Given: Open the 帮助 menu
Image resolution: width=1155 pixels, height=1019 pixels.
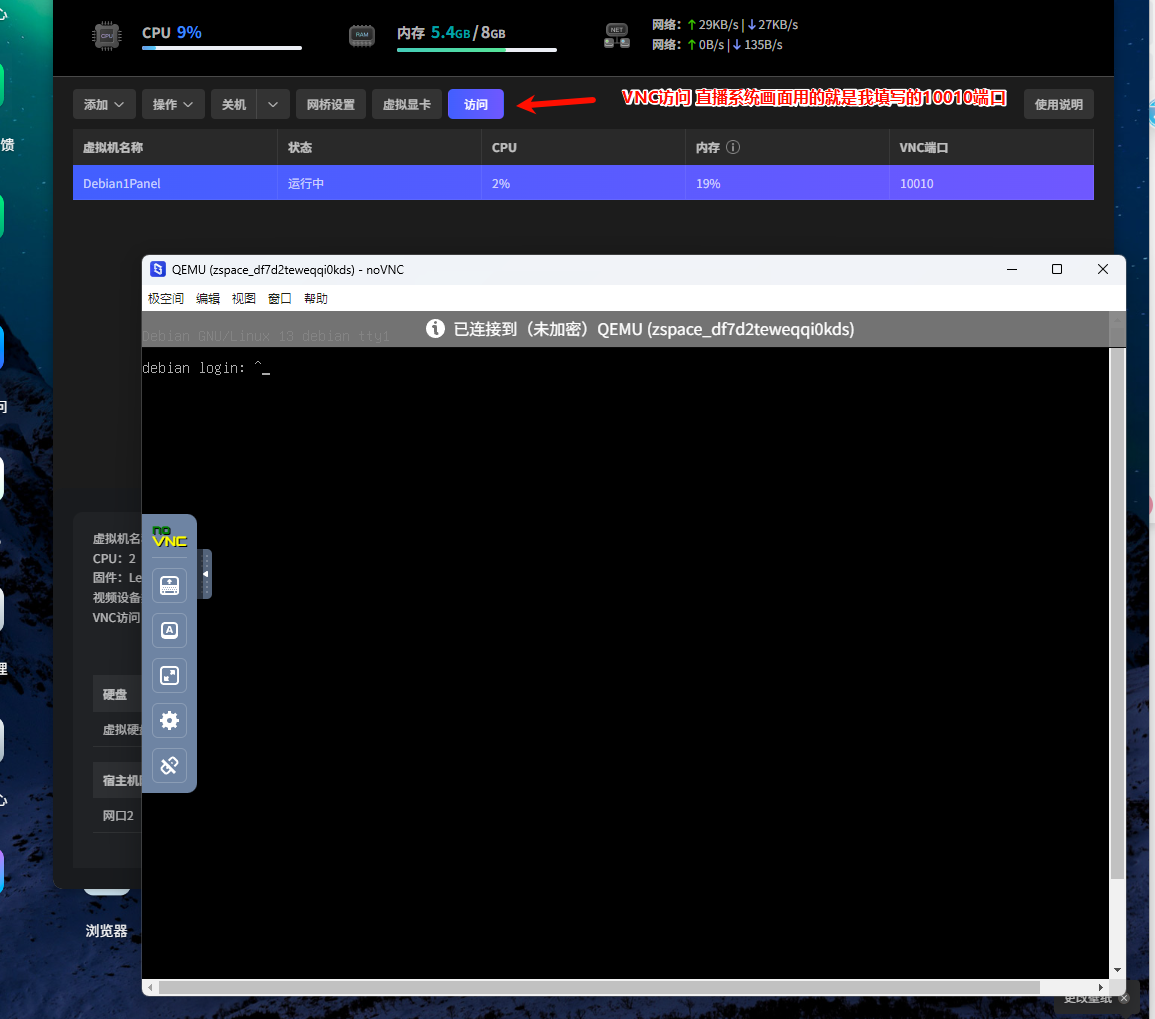Looking at the screenshot, I should [x=316, y=299].
